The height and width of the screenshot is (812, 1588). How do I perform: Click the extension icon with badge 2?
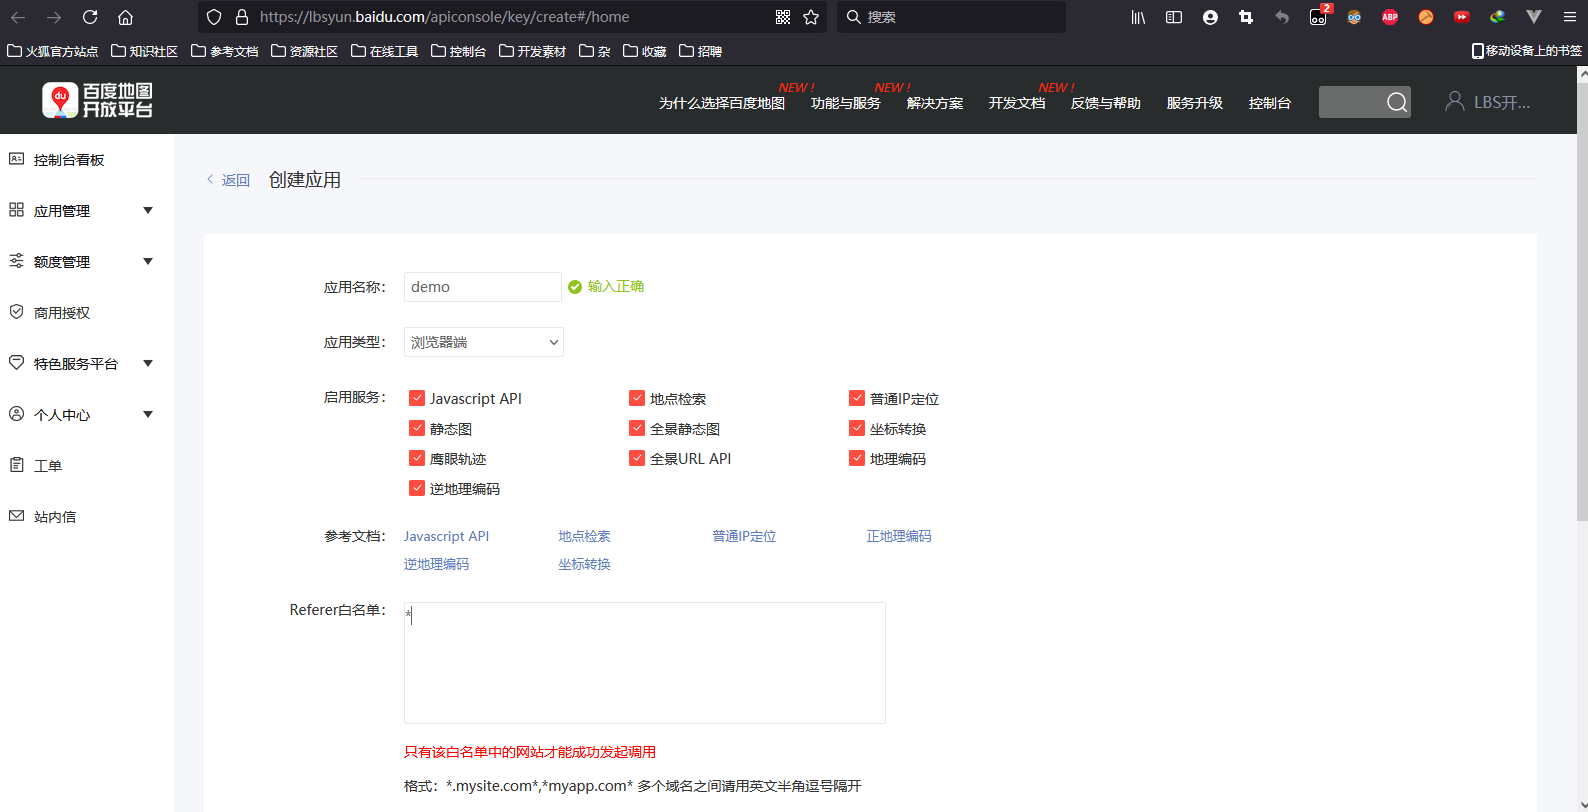1319,16
